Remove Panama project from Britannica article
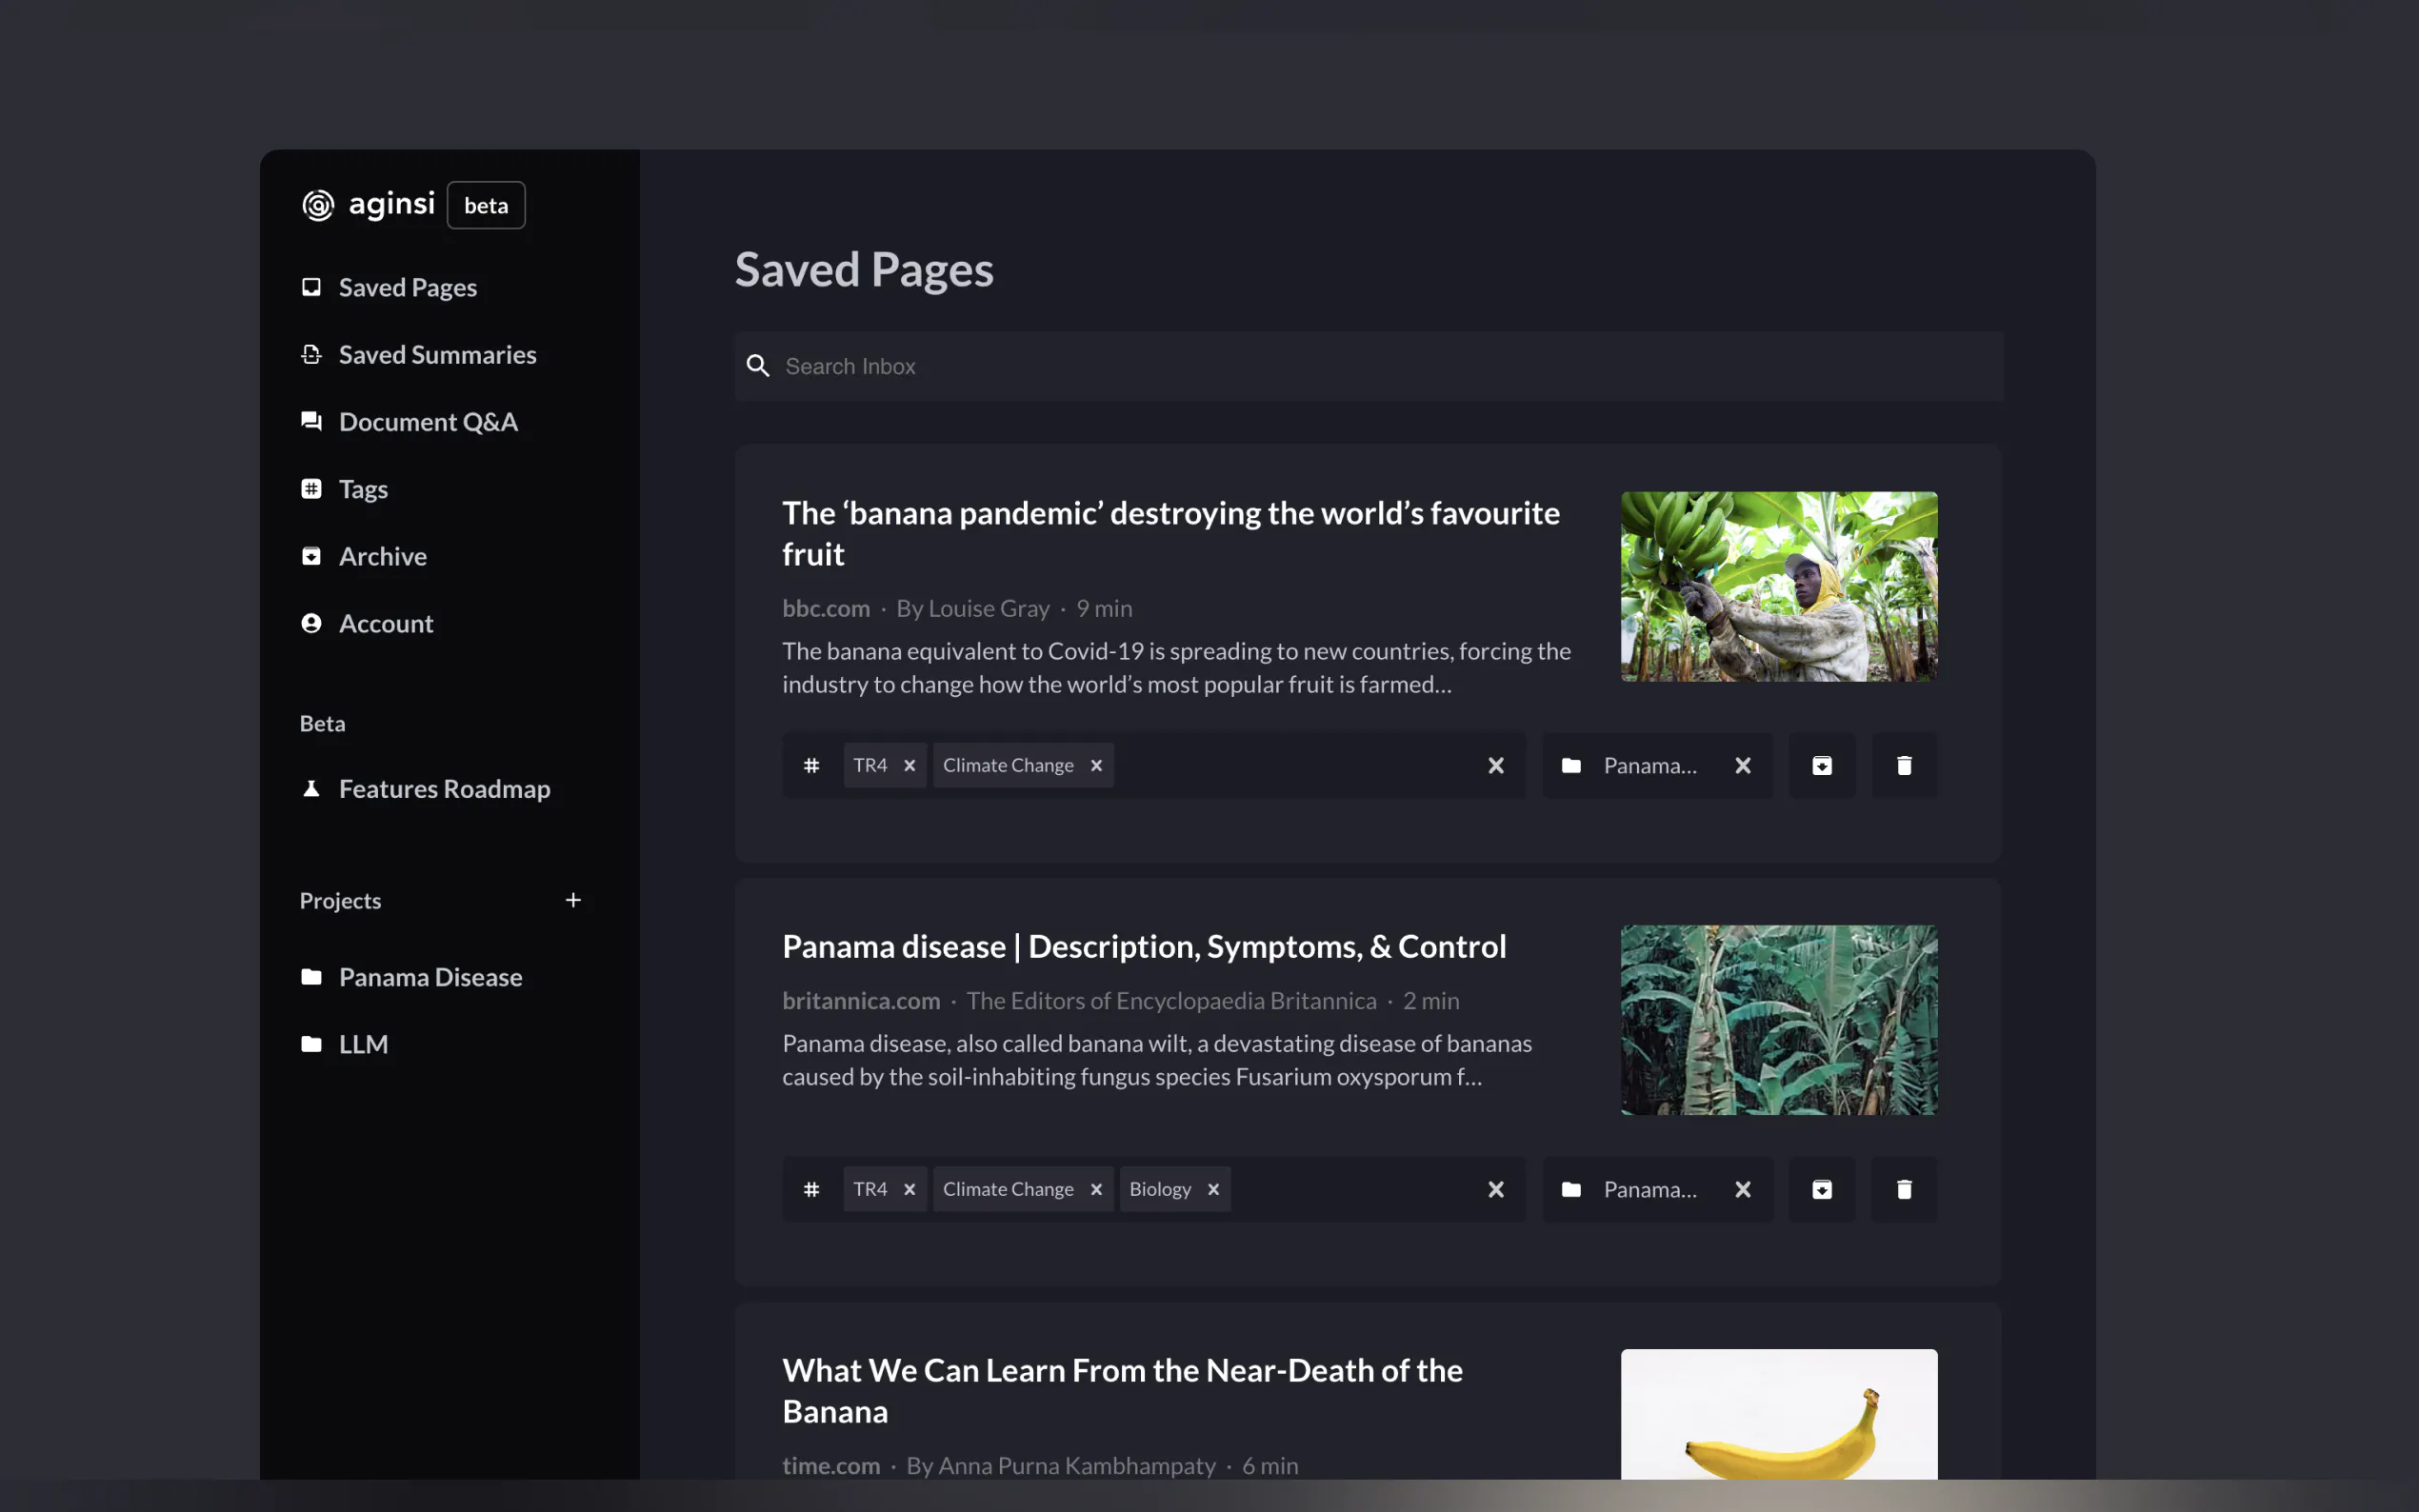Screen dimensions: 2419x1512 (x=1742, y=1189)
